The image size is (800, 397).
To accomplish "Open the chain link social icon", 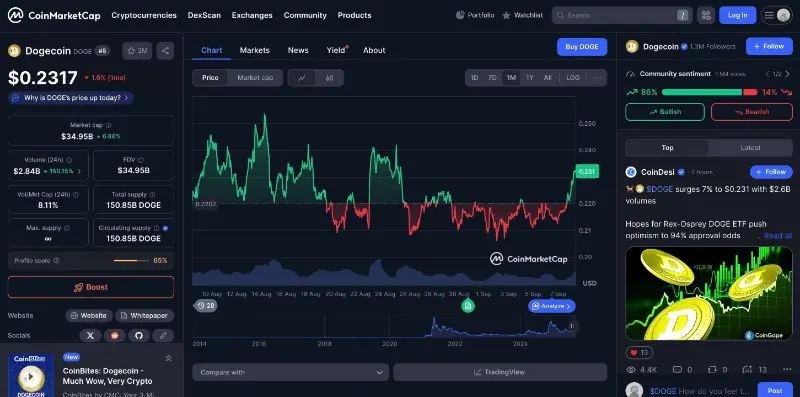I will 163,335.
